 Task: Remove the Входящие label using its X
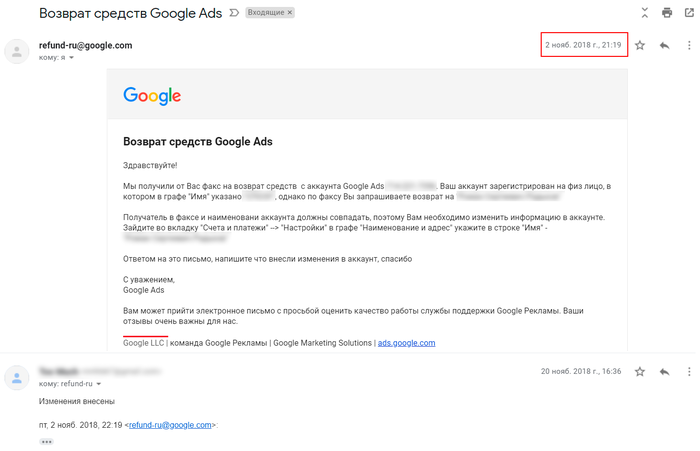[290, 13]
